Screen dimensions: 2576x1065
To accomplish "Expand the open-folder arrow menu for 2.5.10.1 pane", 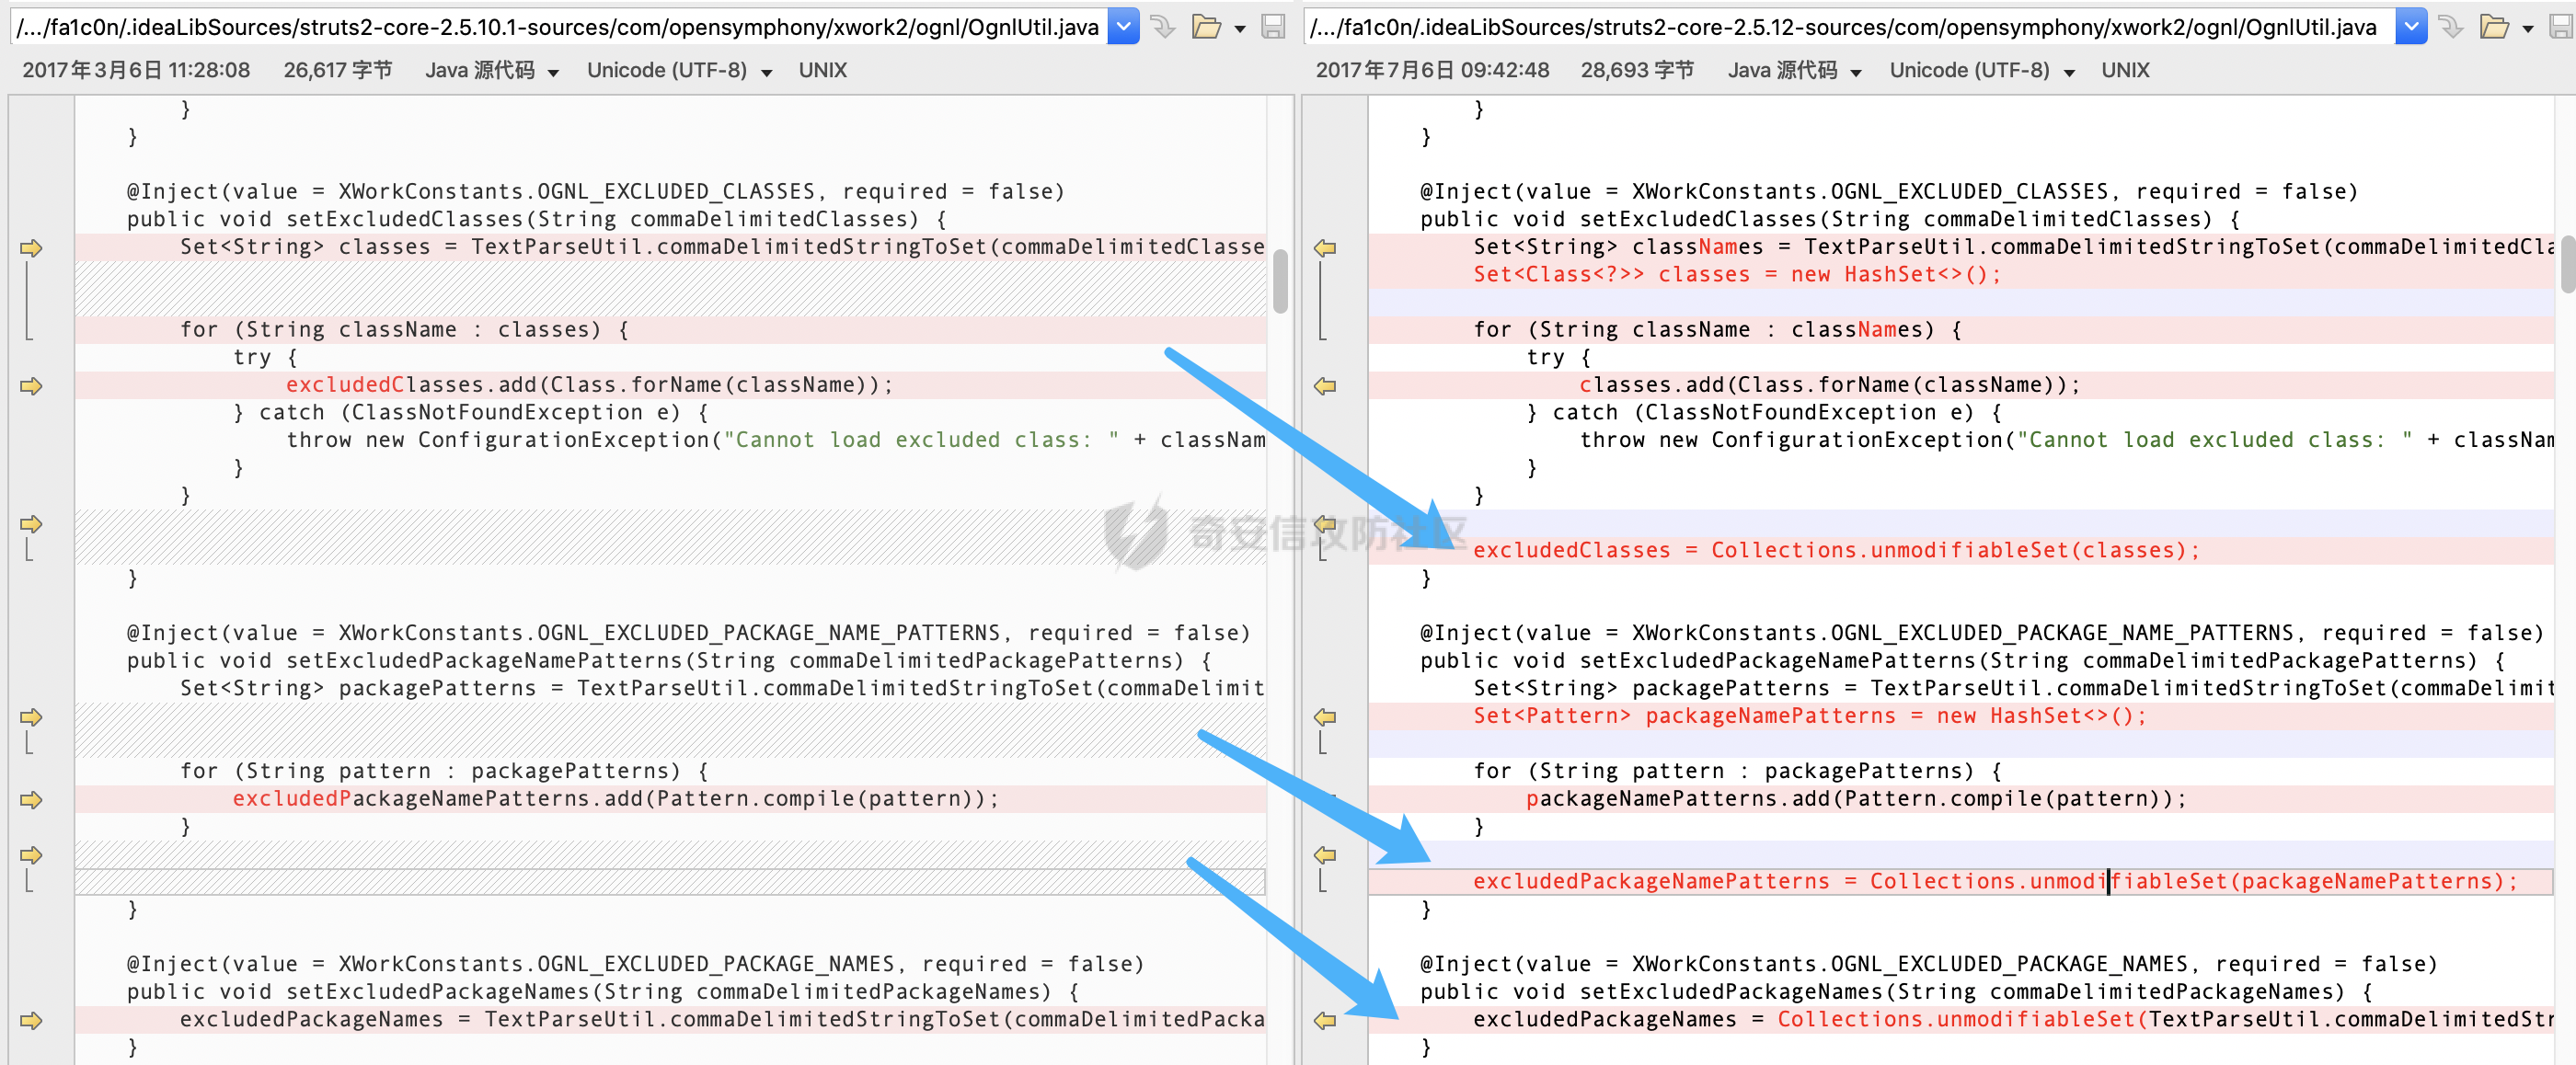I will [x=1239, y=29].
